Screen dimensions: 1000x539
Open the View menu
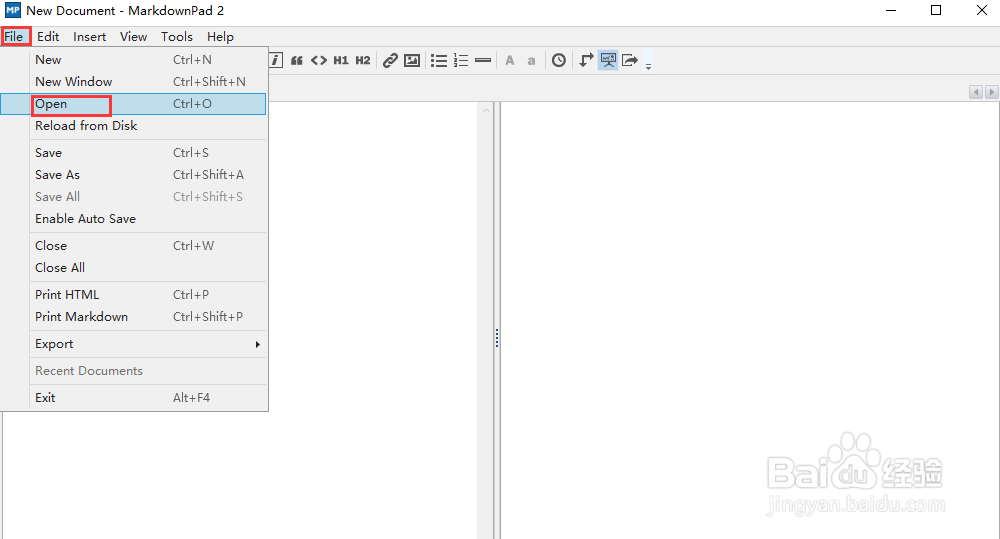tap(133, 36)
